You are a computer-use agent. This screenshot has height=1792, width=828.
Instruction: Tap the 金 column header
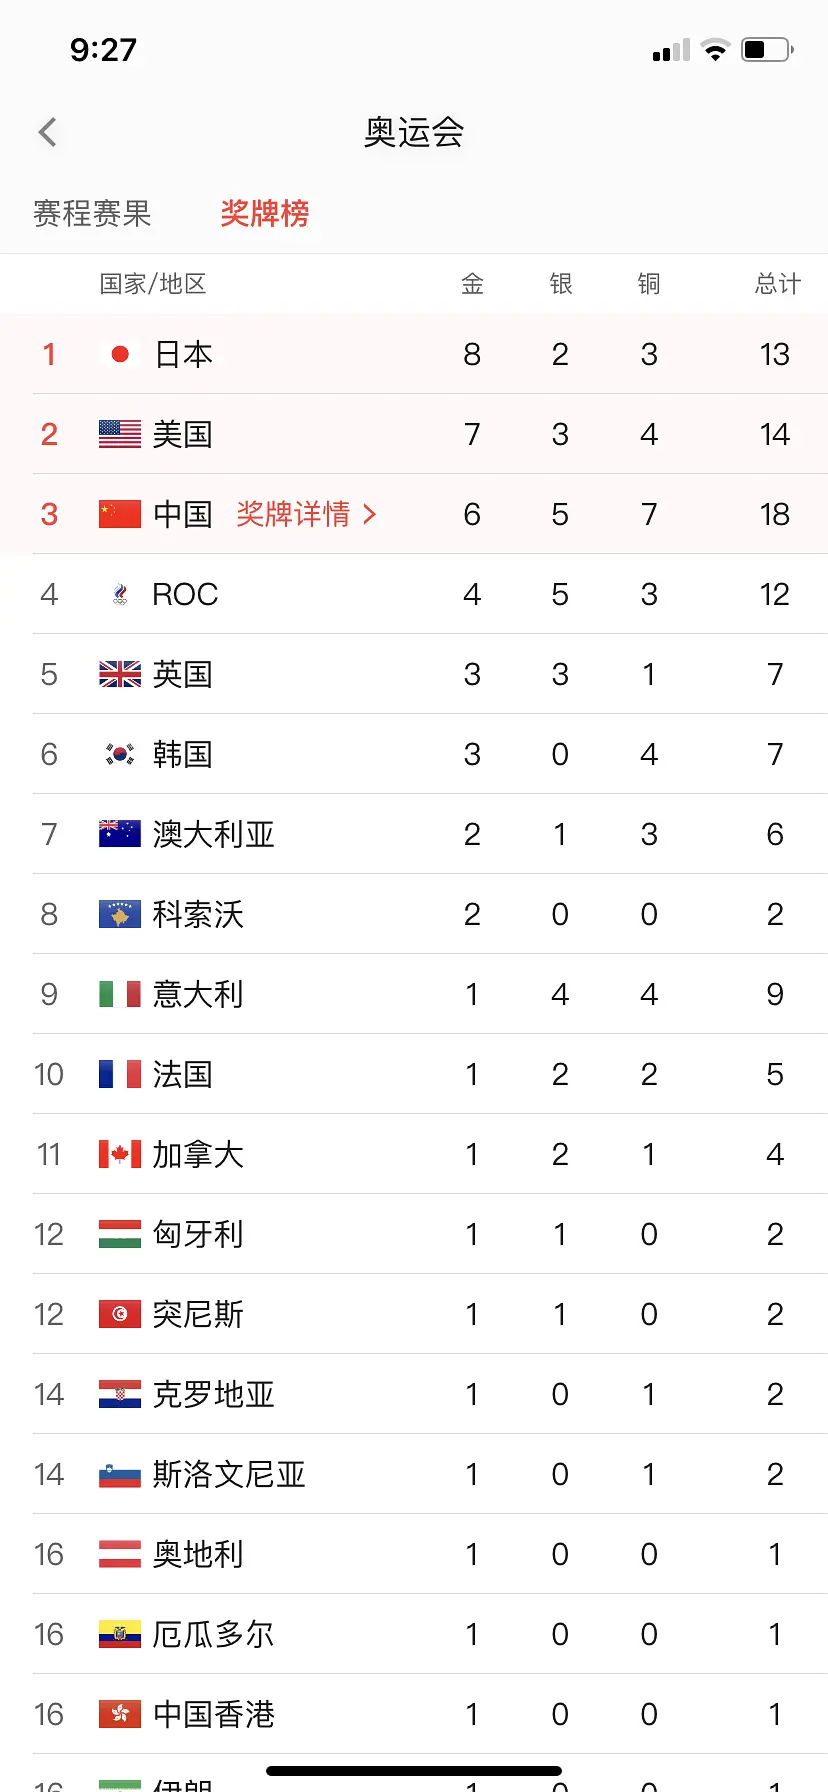coord(472,284)
